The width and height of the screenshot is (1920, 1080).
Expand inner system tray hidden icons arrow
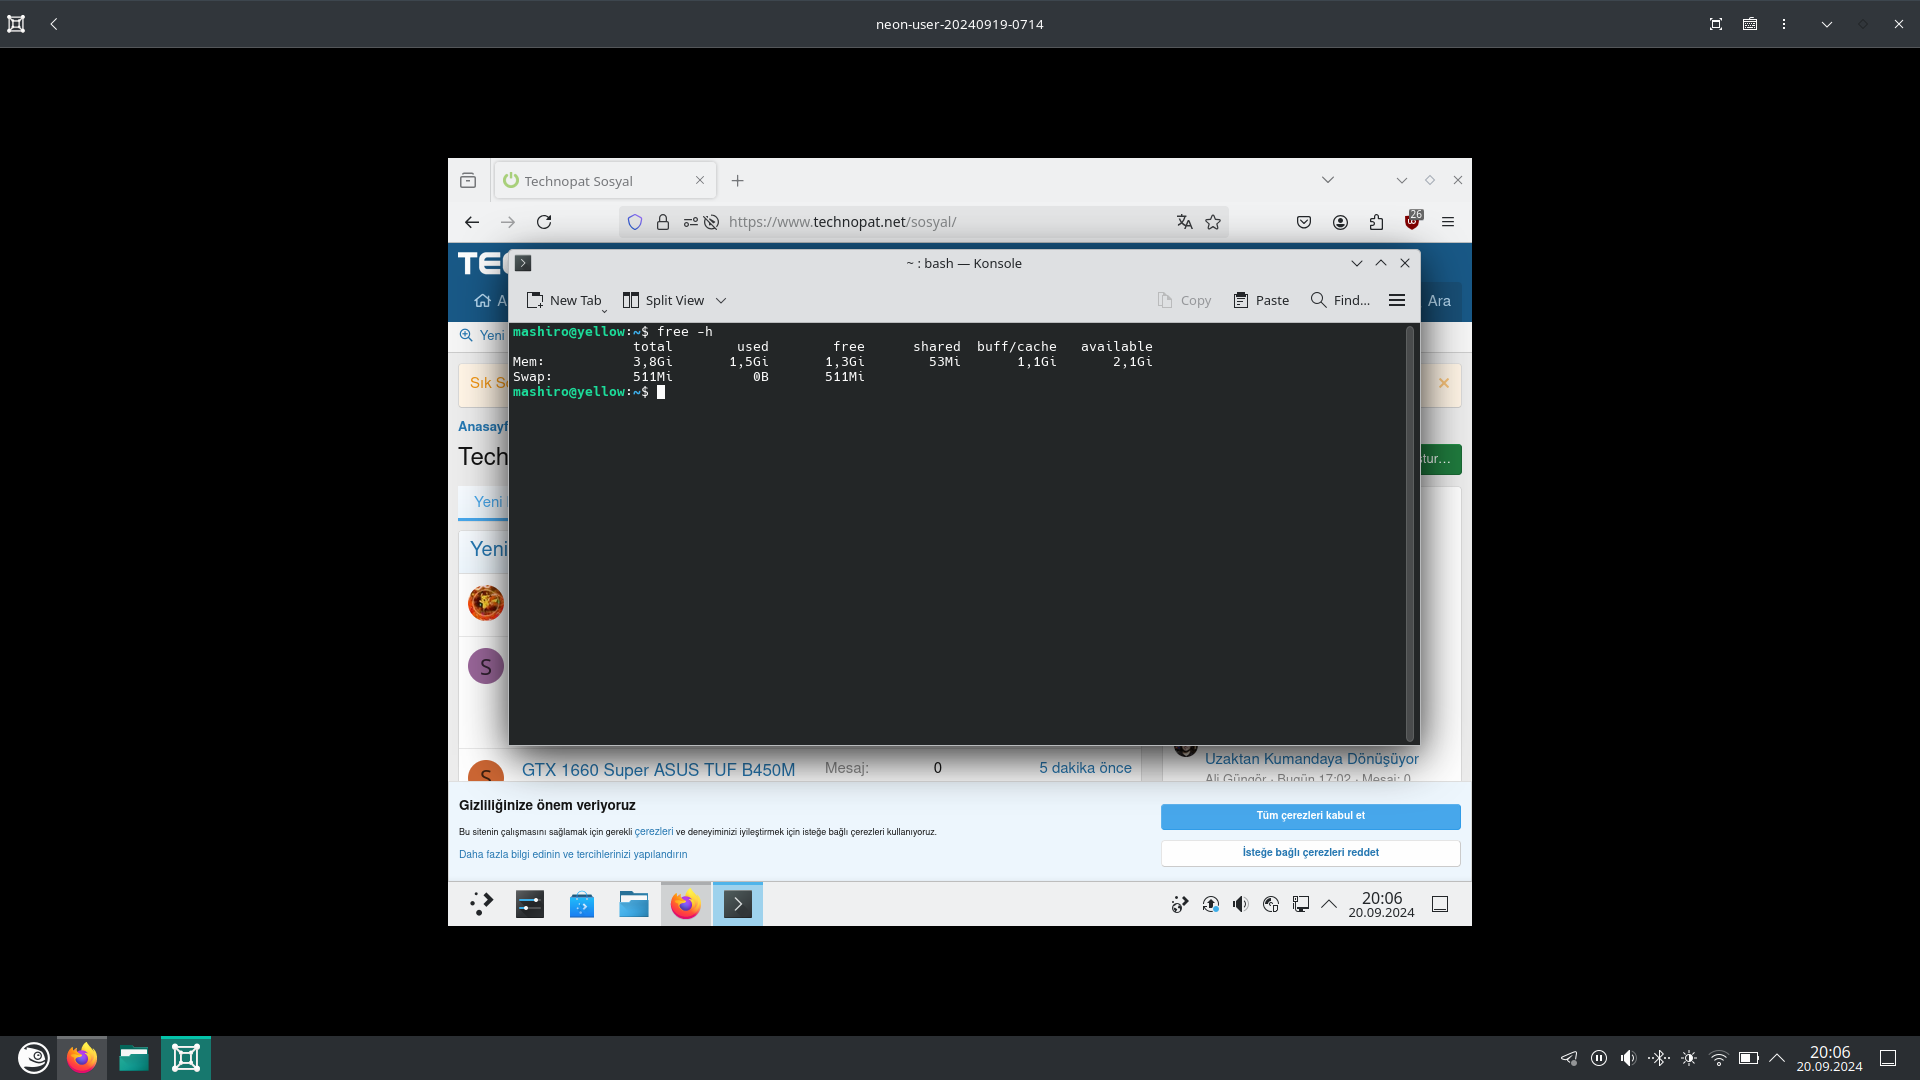tap(1329, 904)
